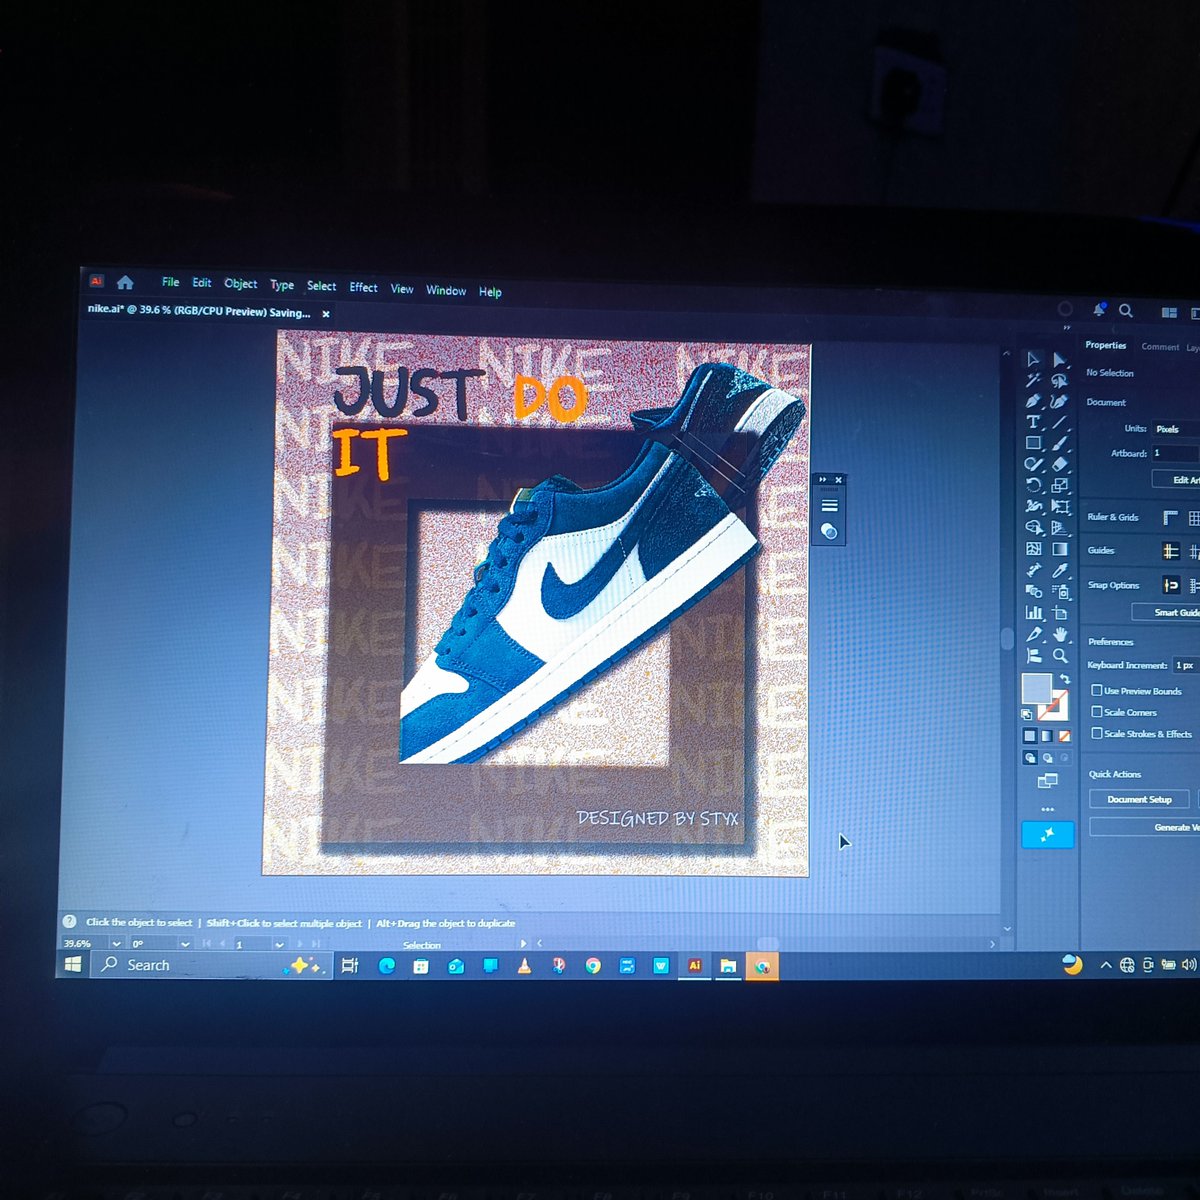Open the zoom level dropdown at 39.6%
Viewport: 1200px width, 1200px height.
pyautogui.click(x=116, y=943)
